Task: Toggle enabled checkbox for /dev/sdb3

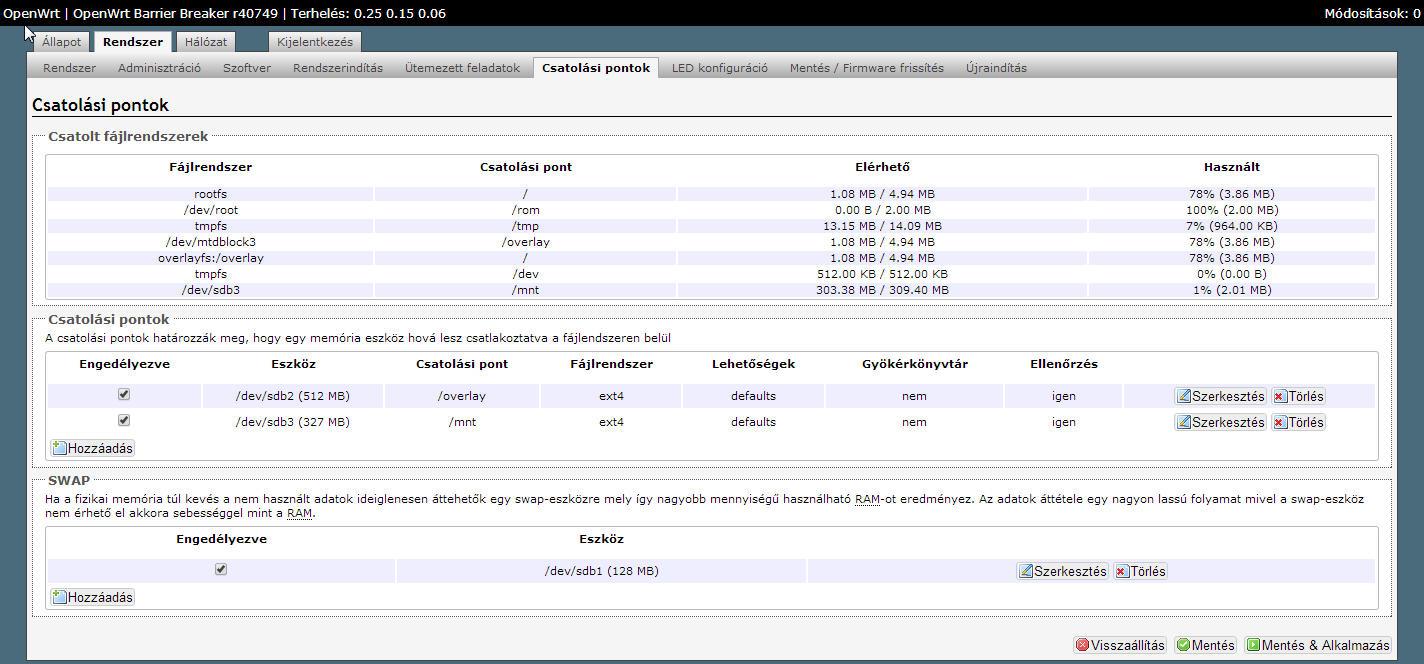Action: (x=124, y=420)
